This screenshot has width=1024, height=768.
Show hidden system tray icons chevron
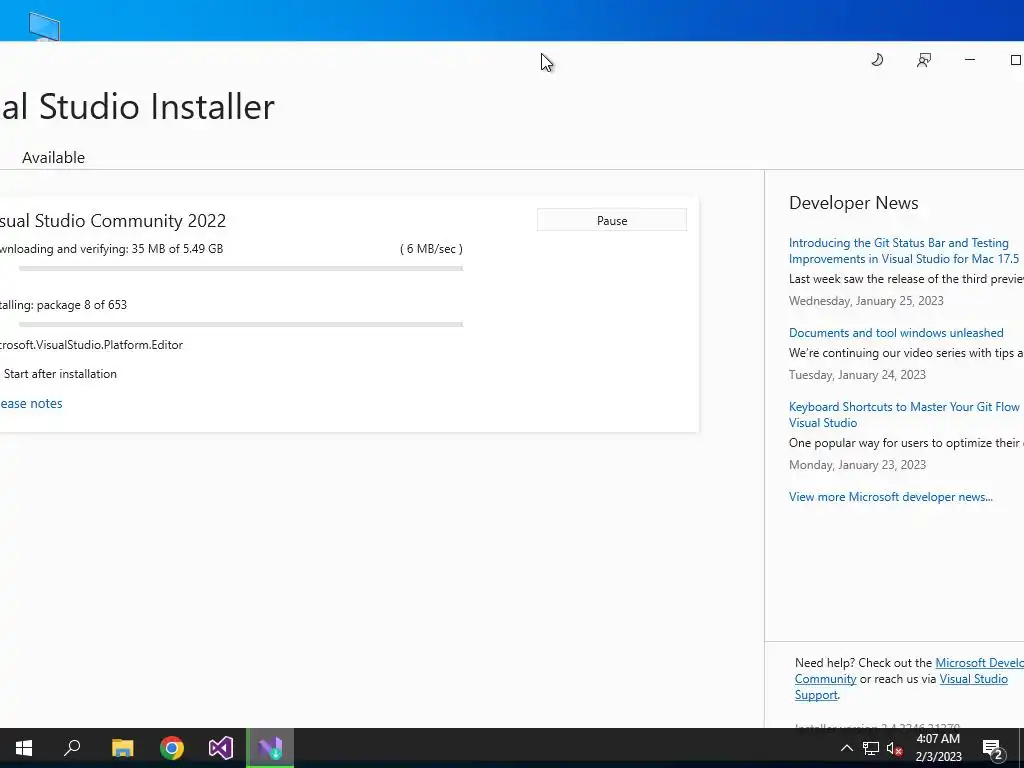coord(846,748)
